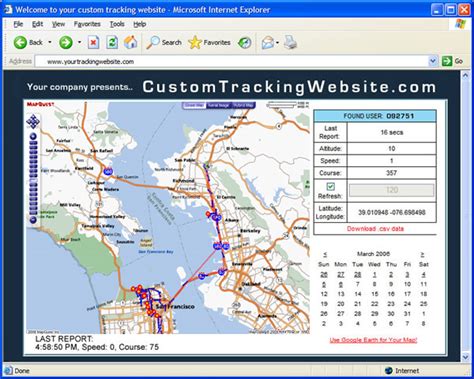This screenshot has width=474, height=379.
Task: Toggle the Refresh checkbox
Action: pos(330,187)
